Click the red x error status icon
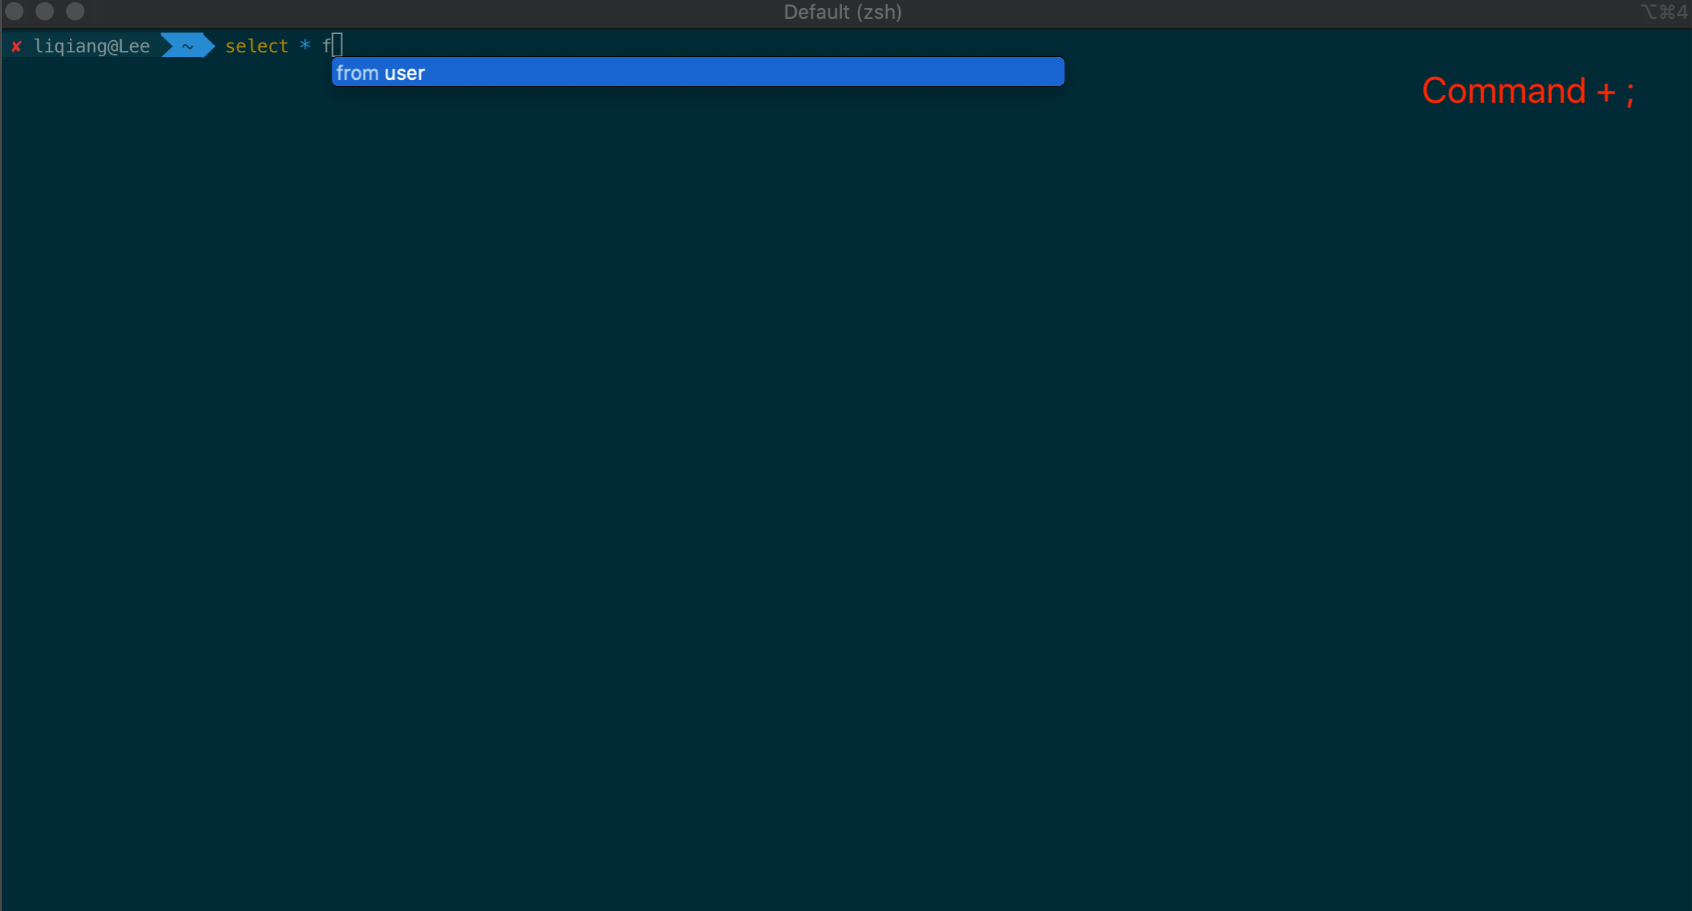Screen dimensions: 1692x911 [16, 46]
